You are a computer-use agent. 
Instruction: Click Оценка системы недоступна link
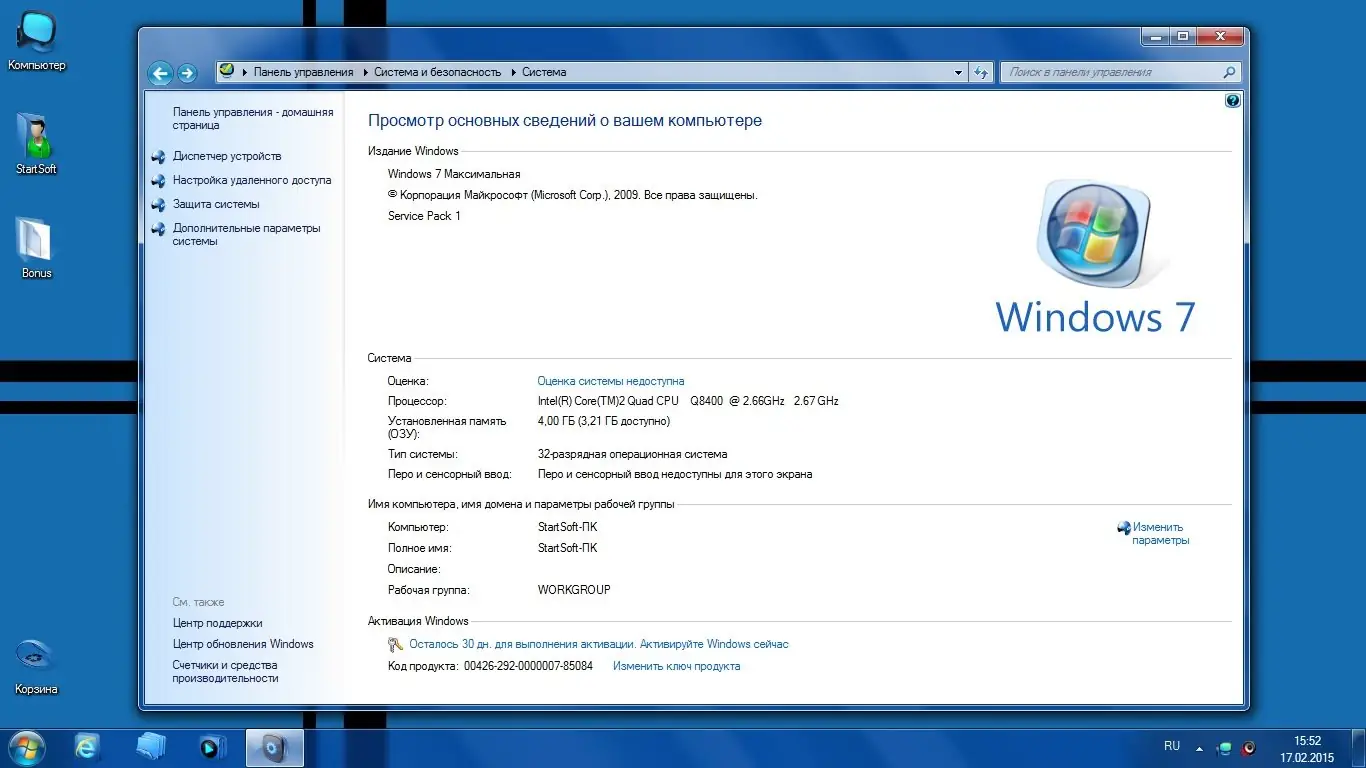pyautogui.click(x=611, y=381)
